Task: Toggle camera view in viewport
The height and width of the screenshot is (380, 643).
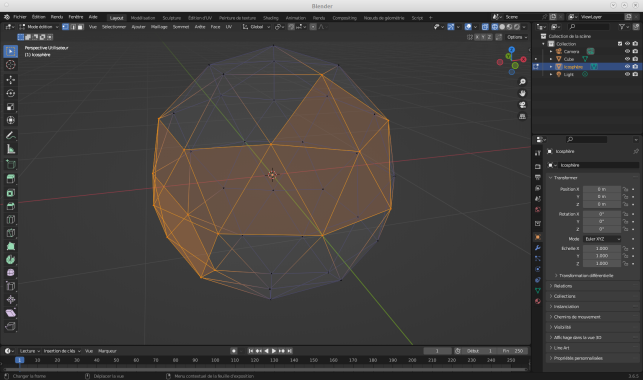Action: click(522, 105)
